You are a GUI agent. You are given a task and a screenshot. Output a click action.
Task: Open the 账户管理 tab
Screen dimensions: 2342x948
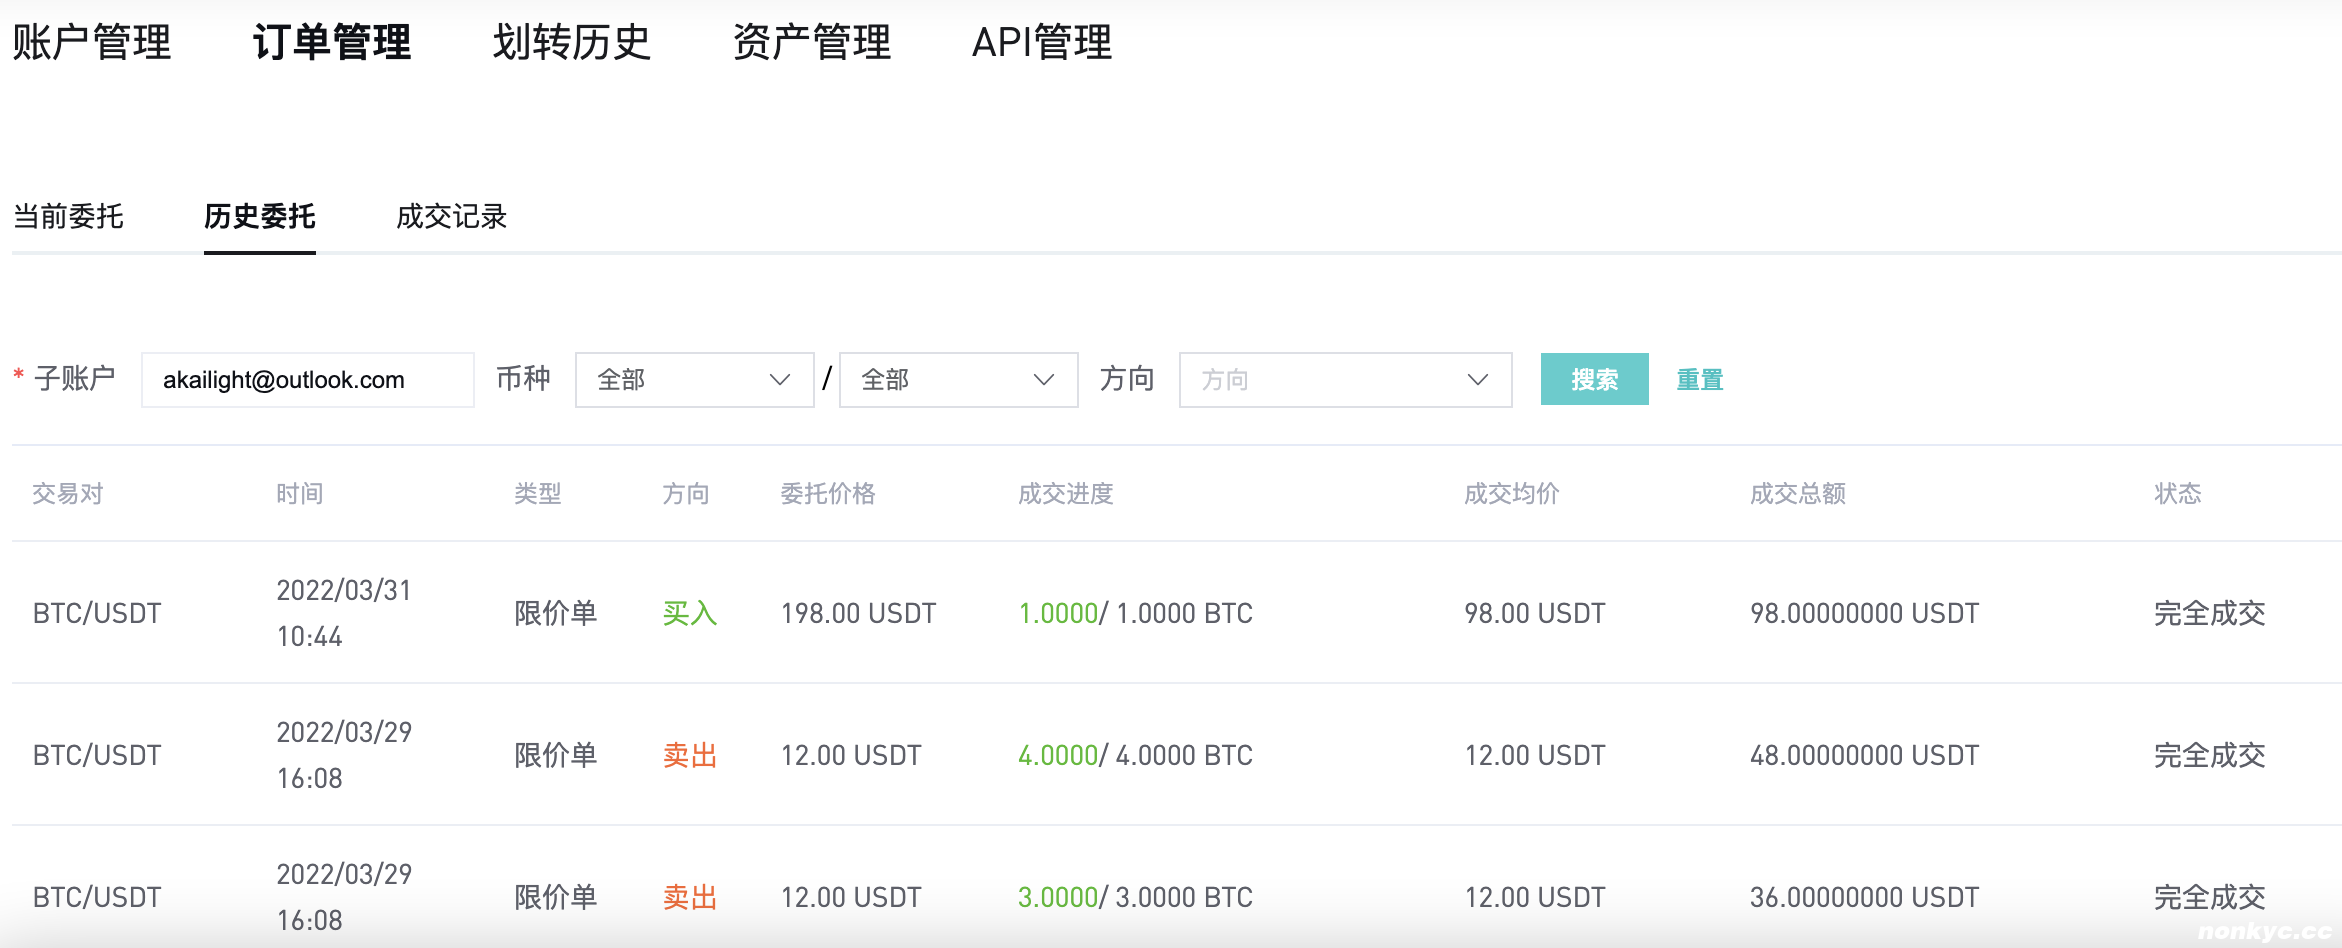[x=92, y=42]
